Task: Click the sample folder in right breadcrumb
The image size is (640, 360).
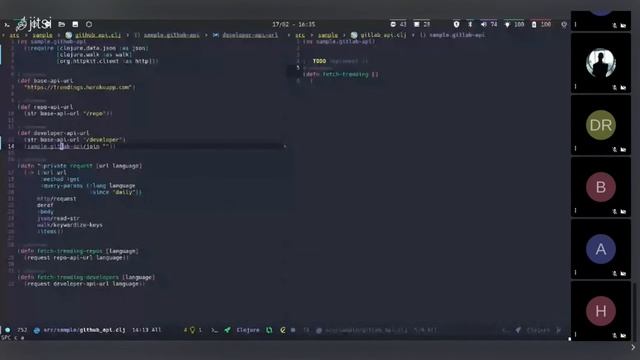Action: tap(328, 35)
